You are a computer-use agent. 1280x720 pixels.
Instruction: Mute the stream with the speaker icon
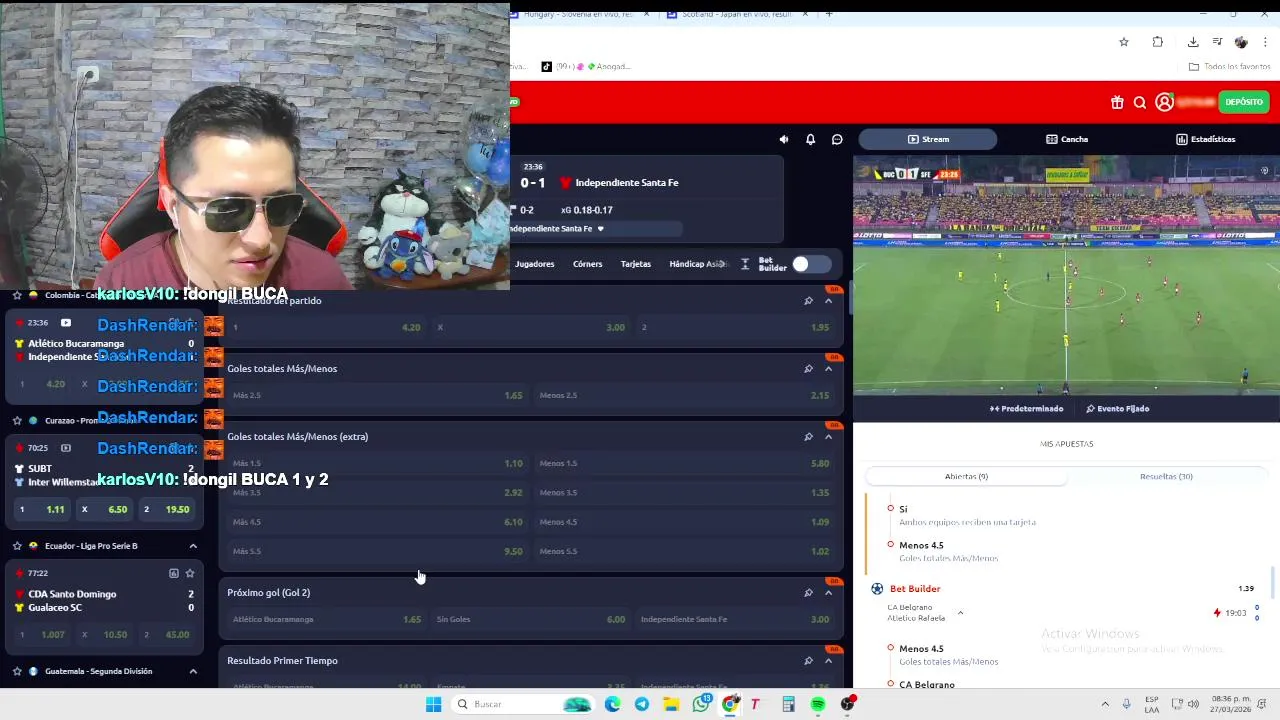coord(784,139)
